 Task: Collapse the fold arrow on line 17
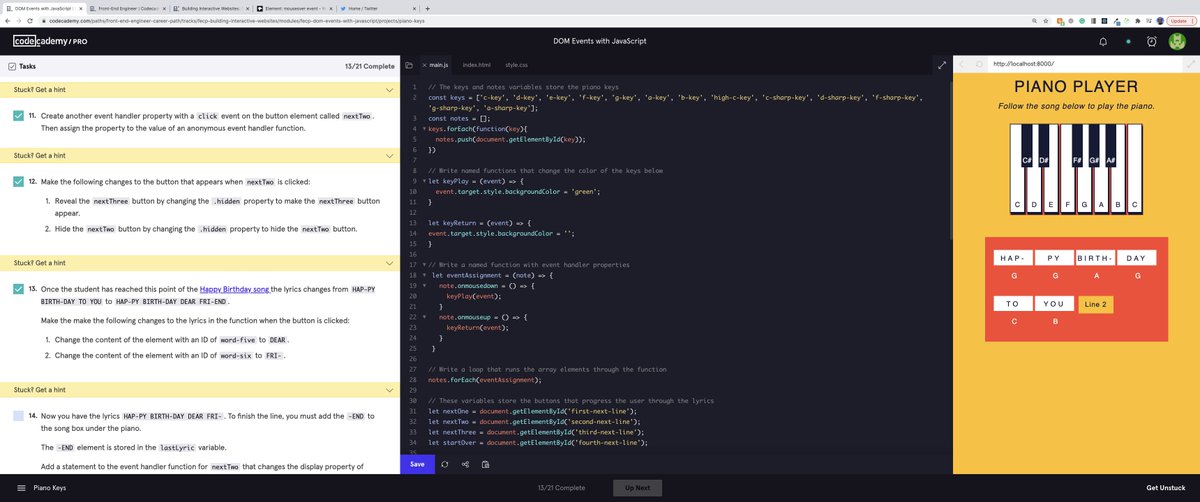tap(424, 264)
